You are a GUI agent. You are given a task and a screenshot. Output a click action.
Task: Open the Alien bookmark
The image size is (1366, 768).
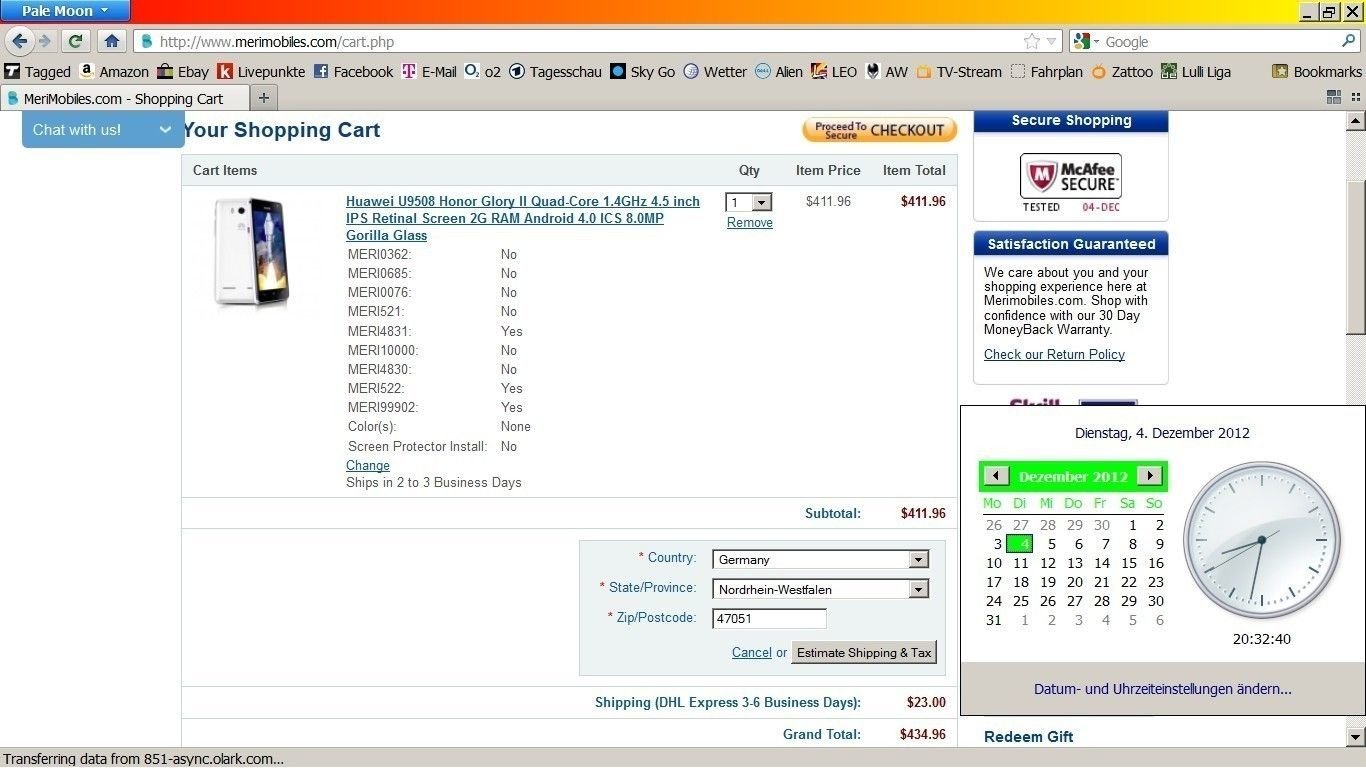[x=779, y=71]
